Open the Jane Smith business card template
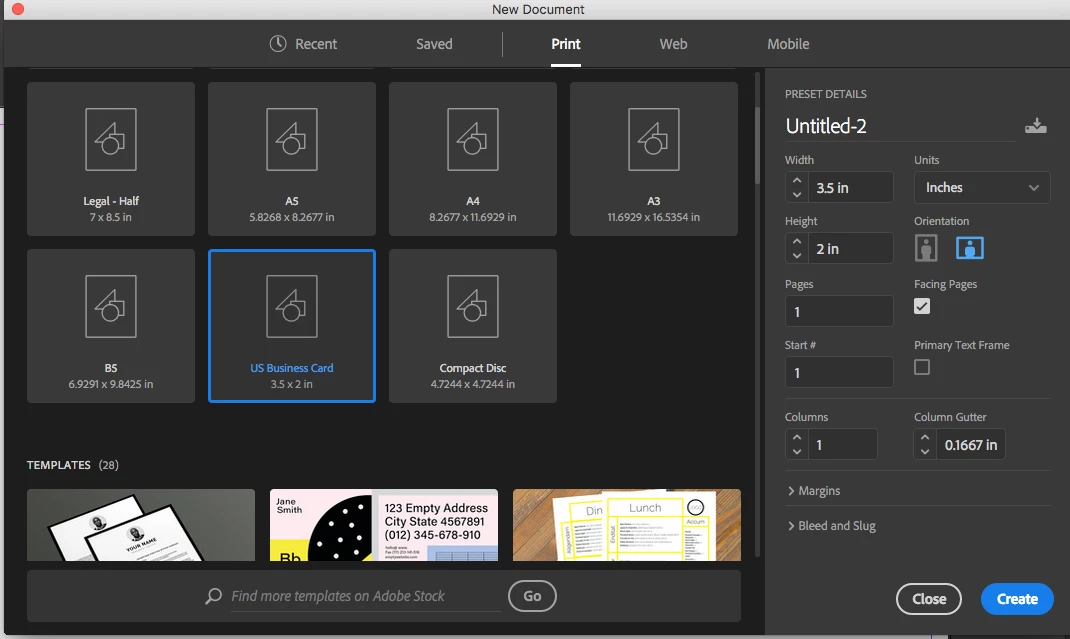The width and height of the screenshot is (1070, 639). click(x=384, y=525)
